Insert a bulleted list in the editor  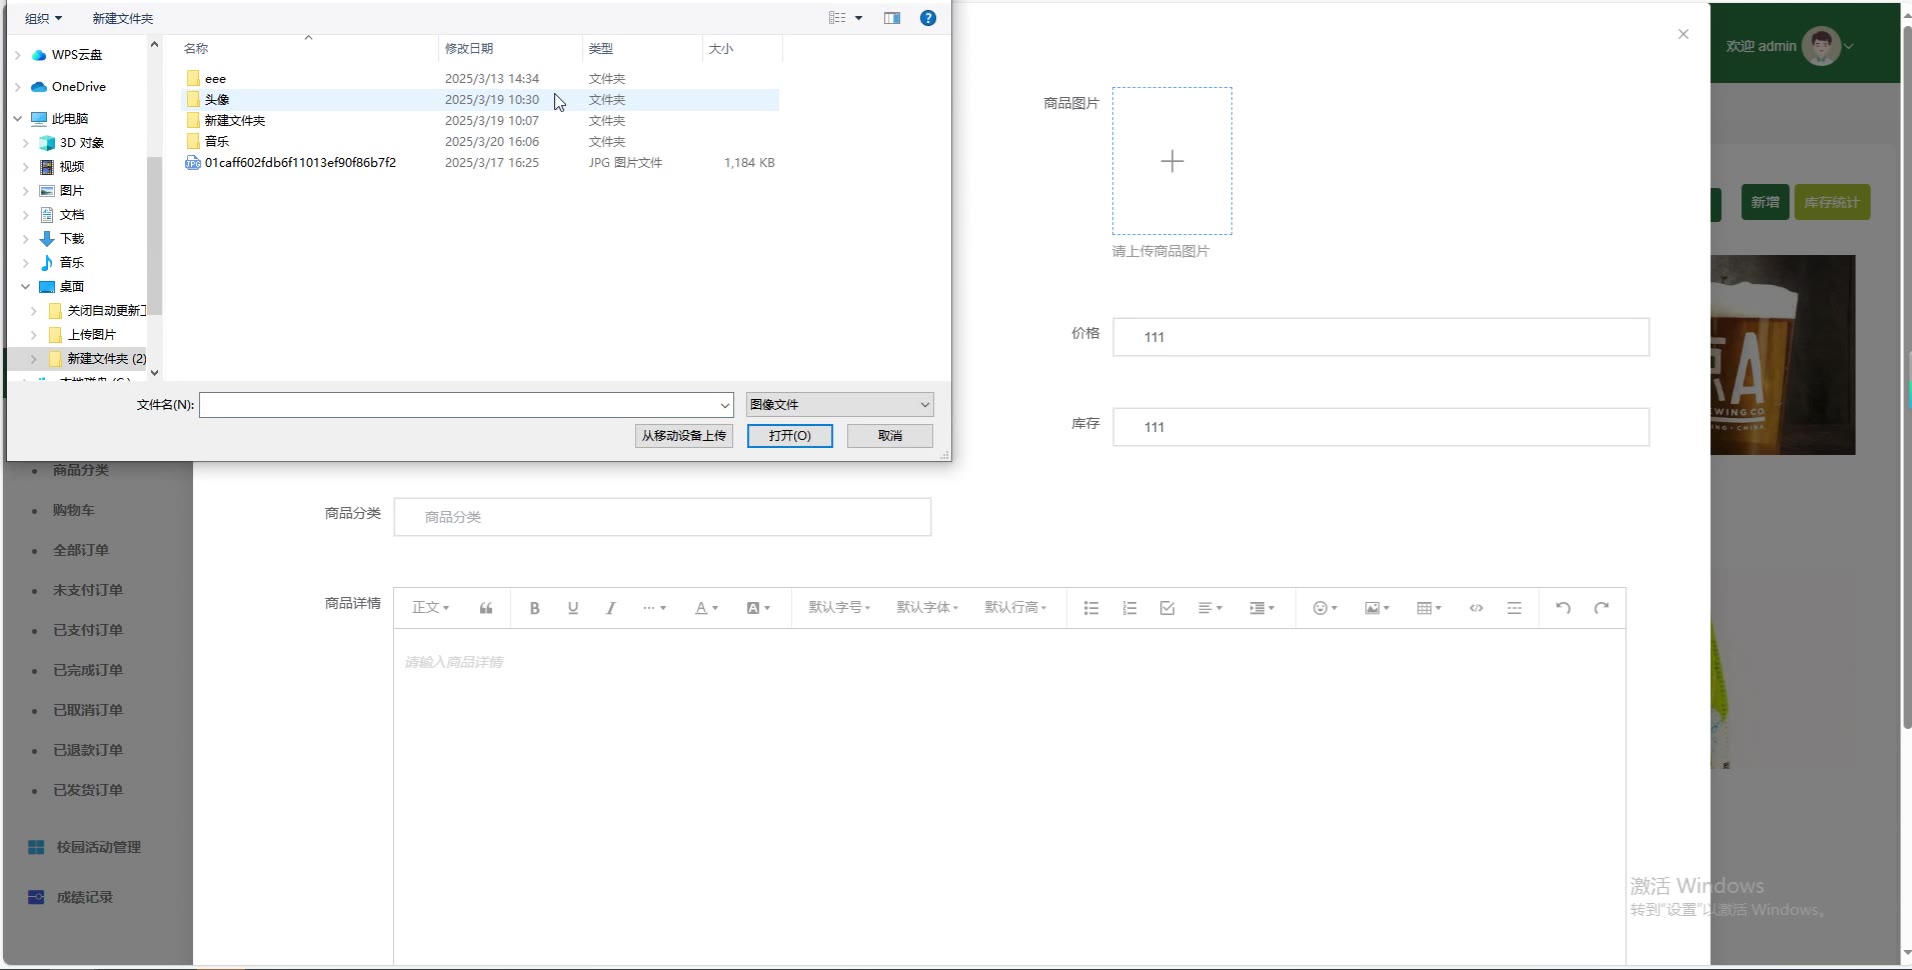click(x=1091, y=608)
